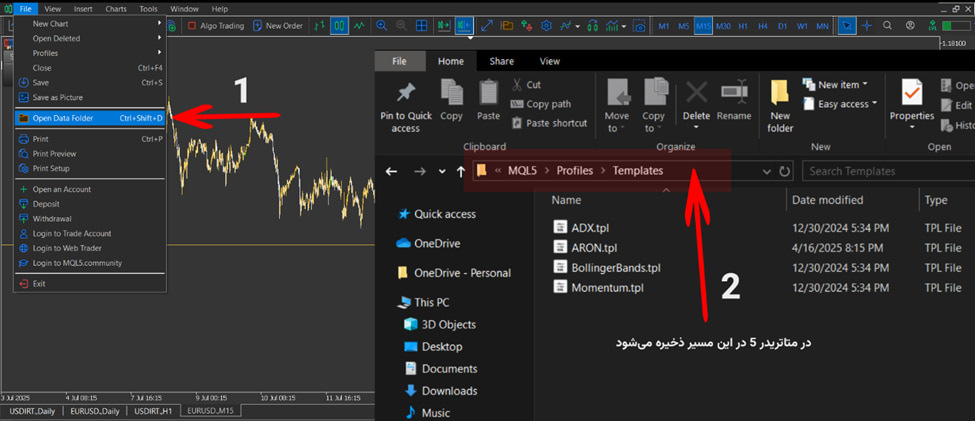Screen dimensions: 975x421
Task: Switch chart to bar chart icon
Action: tap(320, 26)
